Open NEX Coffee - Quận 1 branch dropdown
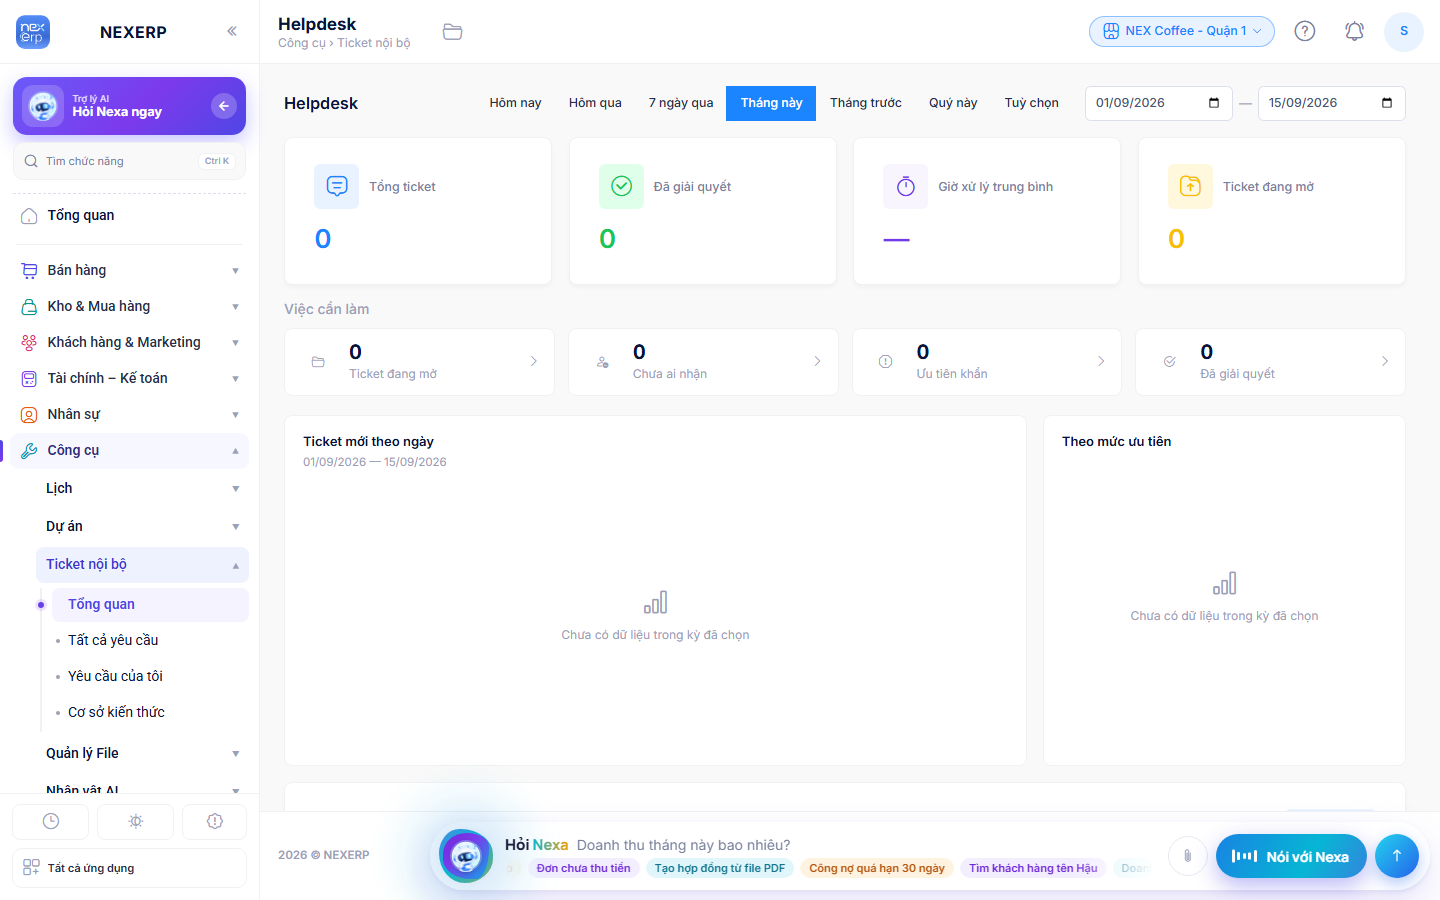1440x900 pixels. tap(1182, 31)
